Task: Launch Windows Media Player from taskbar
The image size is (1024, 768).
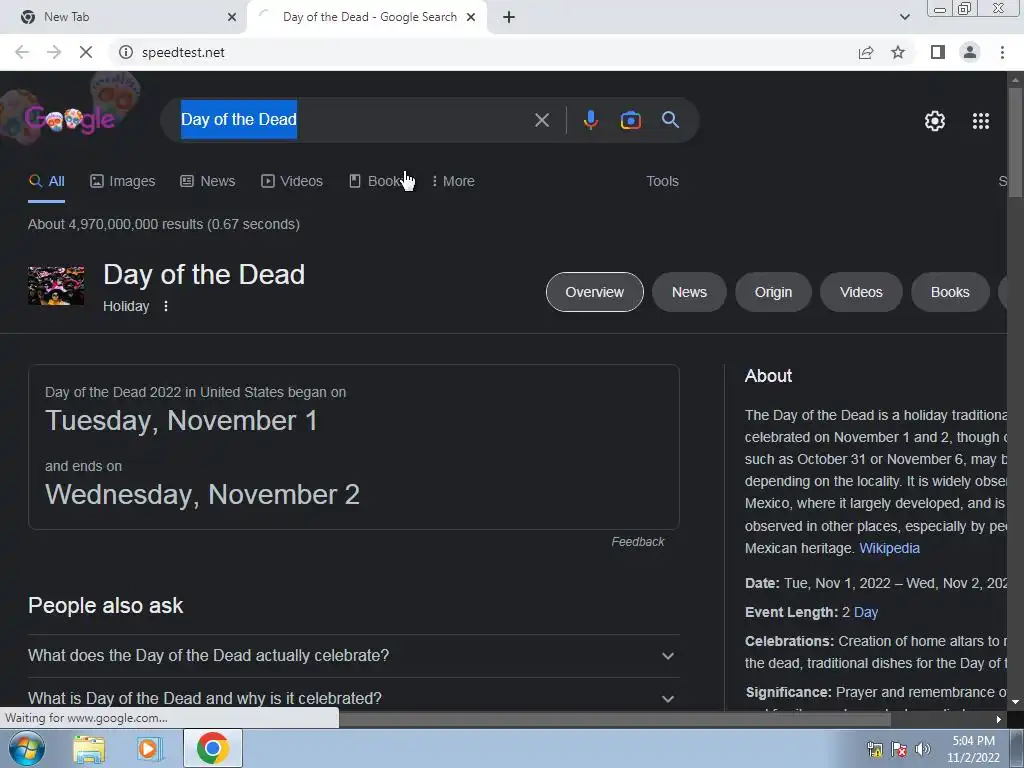Action: tap(149, 748)
